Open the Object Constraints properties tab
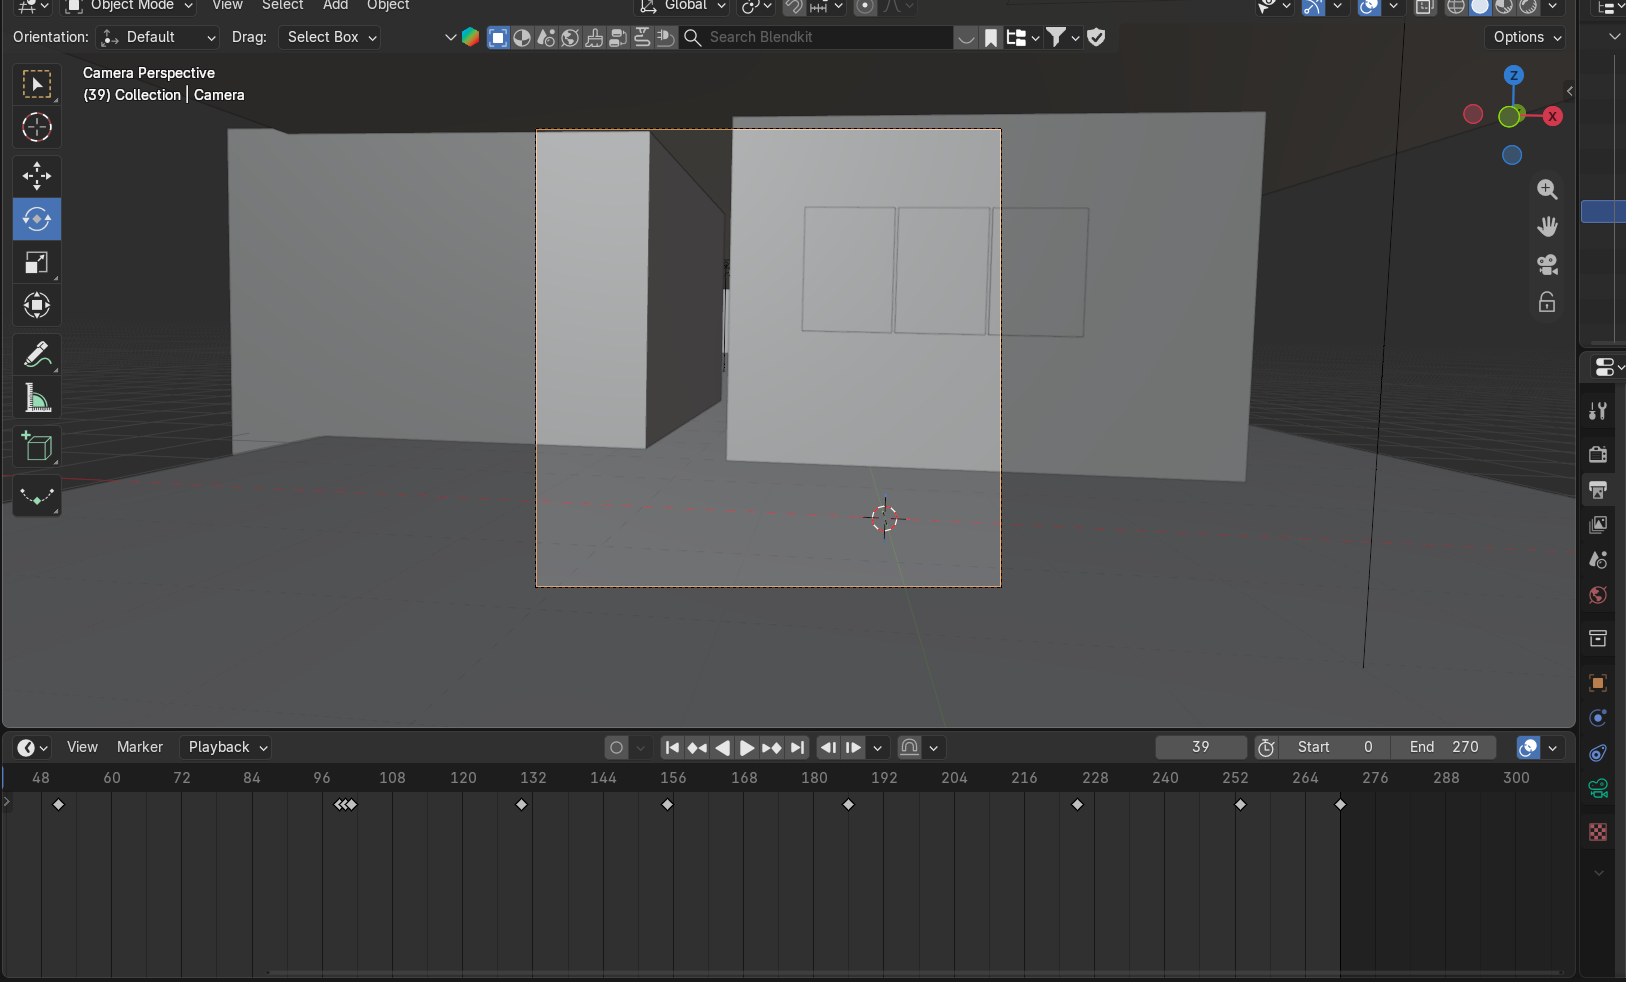This screenshot has height=982, width=1626. [1598, 753]
